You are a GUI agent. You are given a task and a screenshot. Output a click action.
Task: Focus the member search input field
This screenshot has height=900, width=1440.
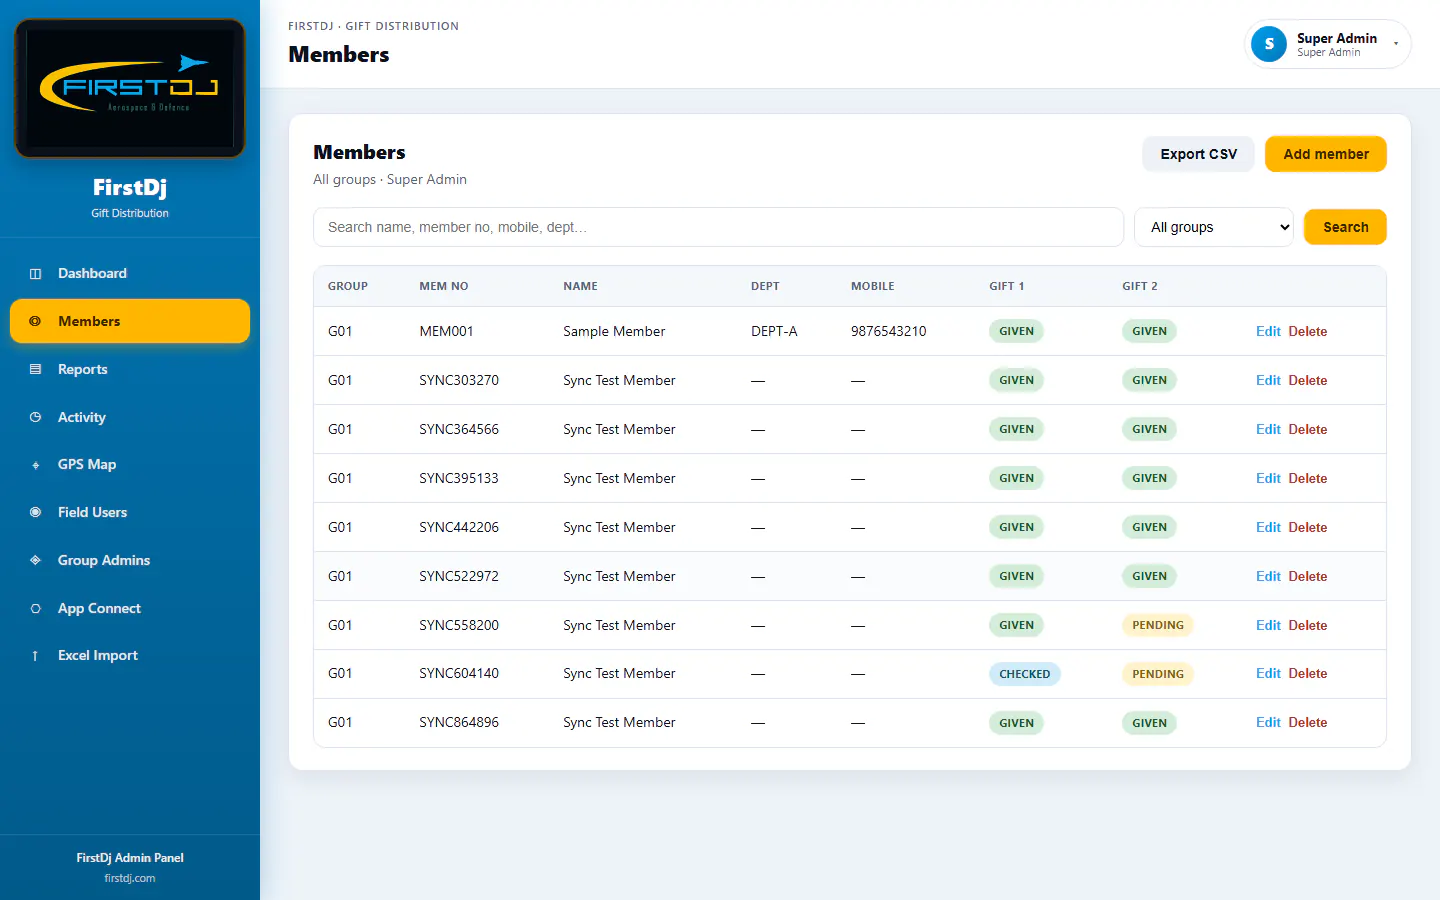[718, 227]
